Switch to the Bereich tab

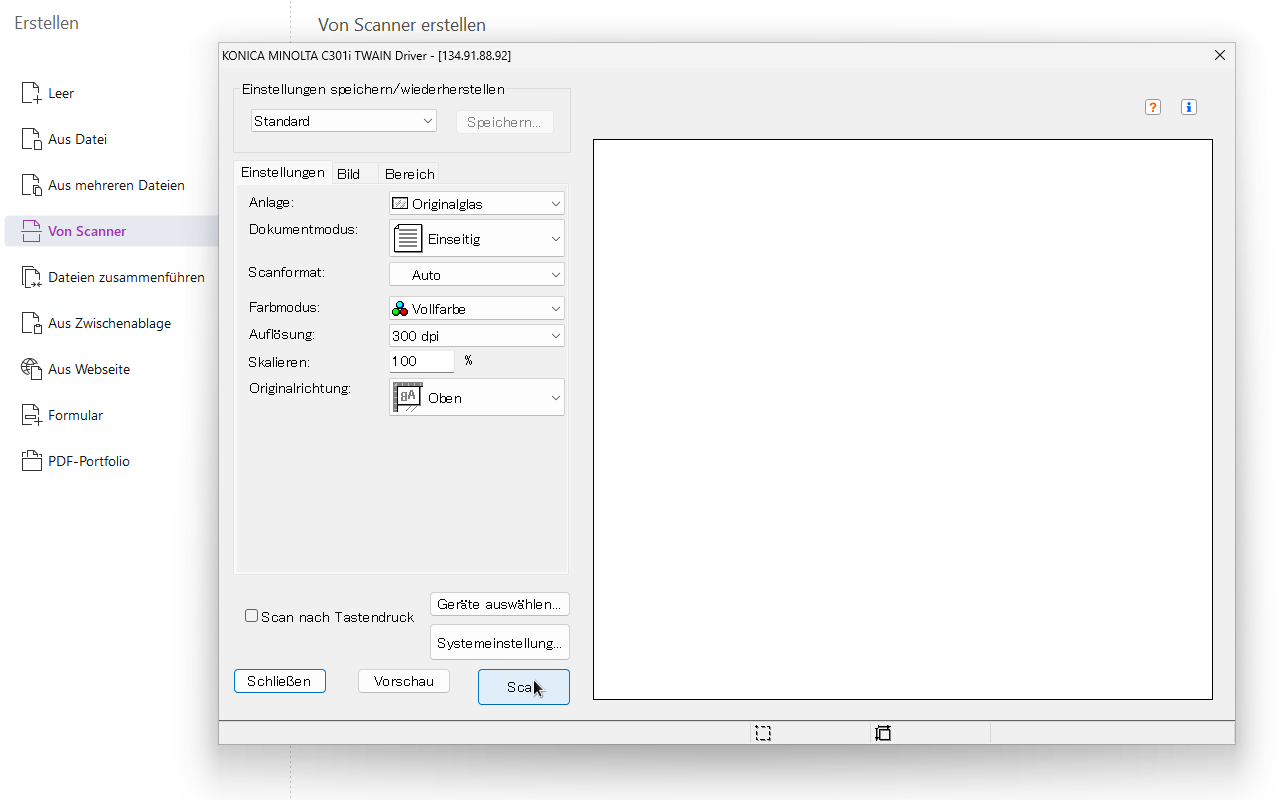(x=409, y=174)
